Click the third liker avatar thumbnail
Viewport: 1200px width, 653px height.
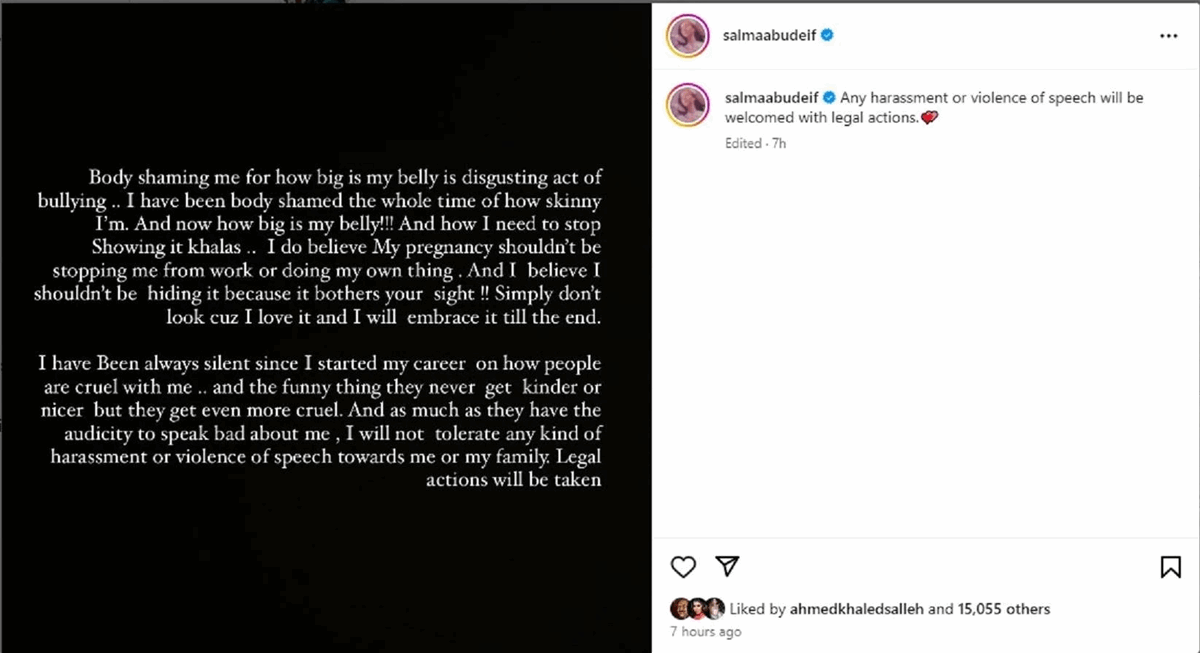[714, 608]
